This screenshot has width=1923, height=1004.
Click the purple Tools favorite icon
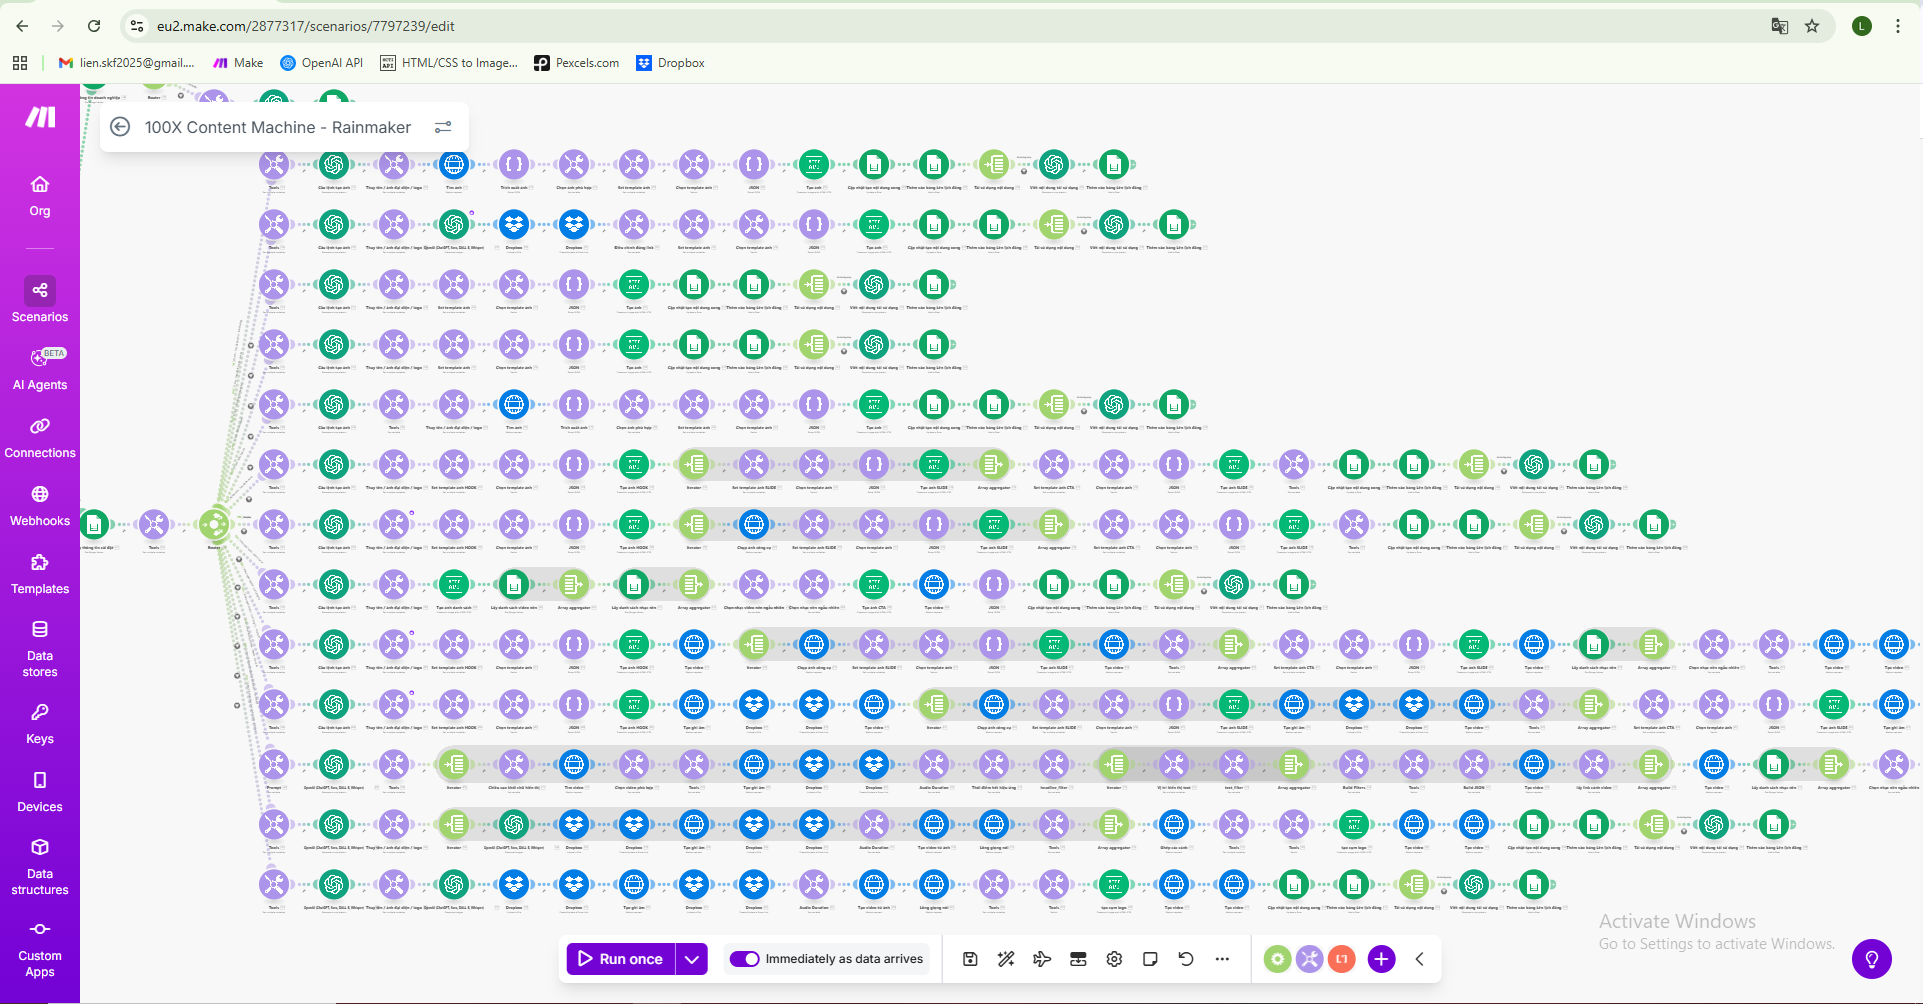1309,959
